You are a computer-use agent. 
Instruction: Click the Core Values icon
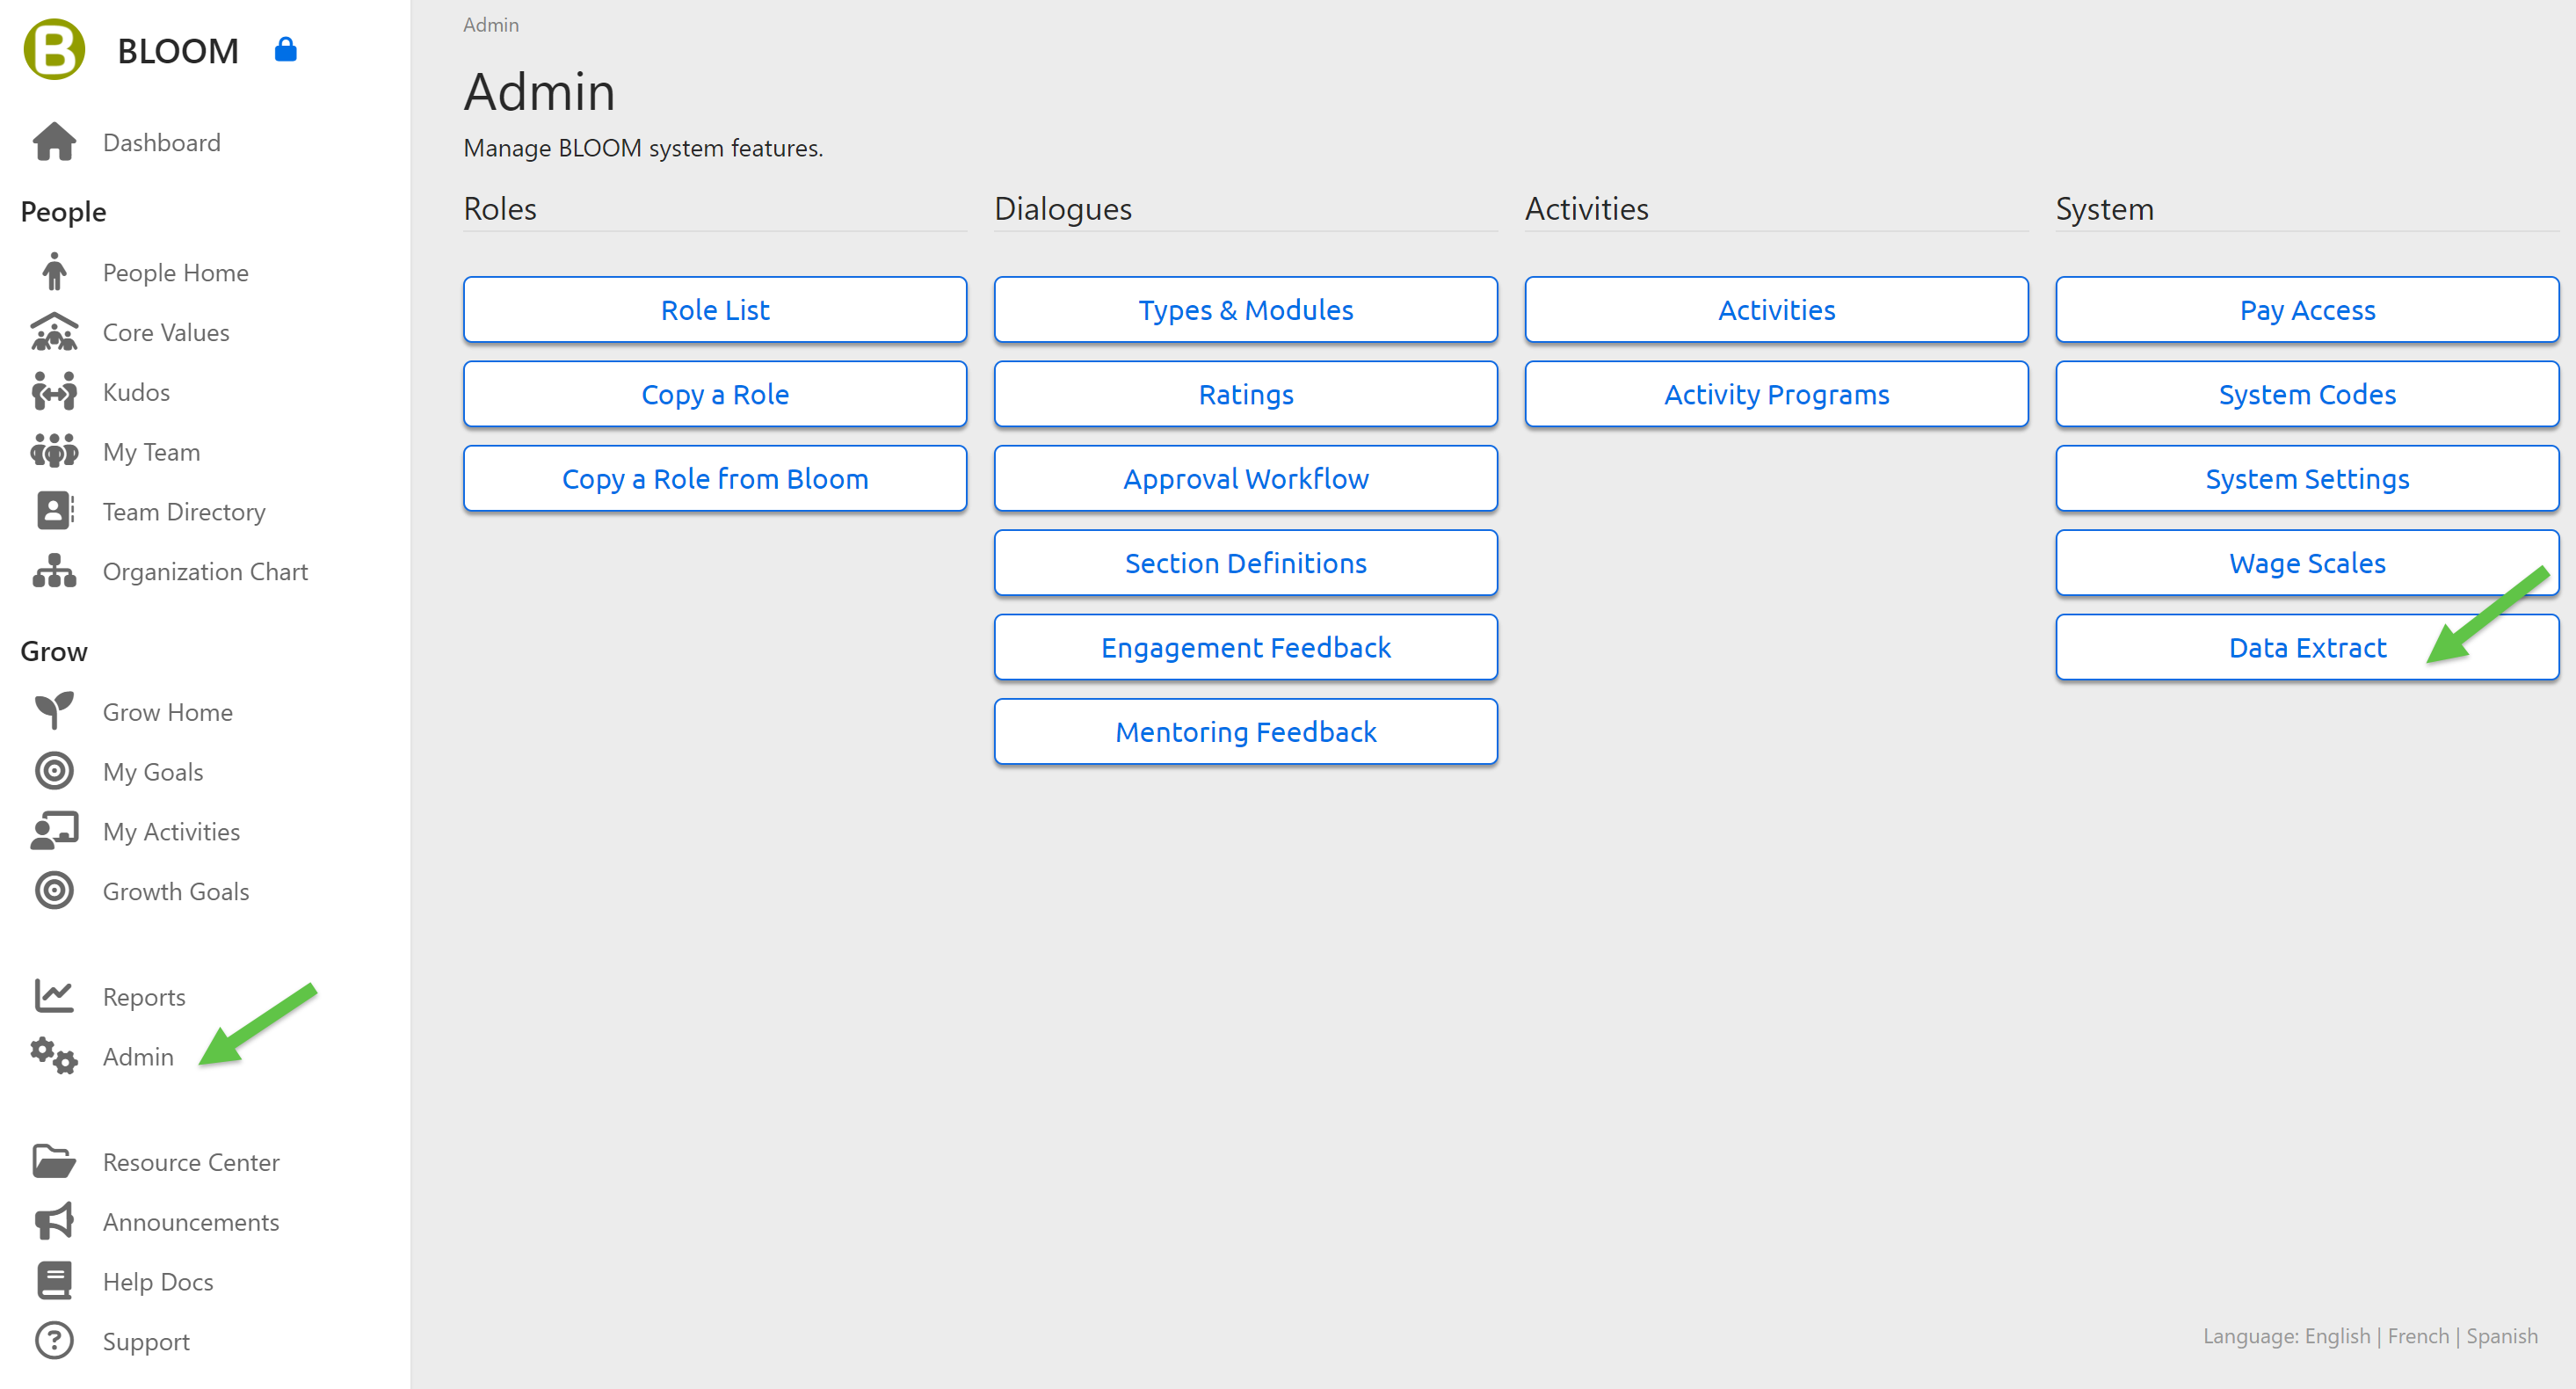pos(54,332)
